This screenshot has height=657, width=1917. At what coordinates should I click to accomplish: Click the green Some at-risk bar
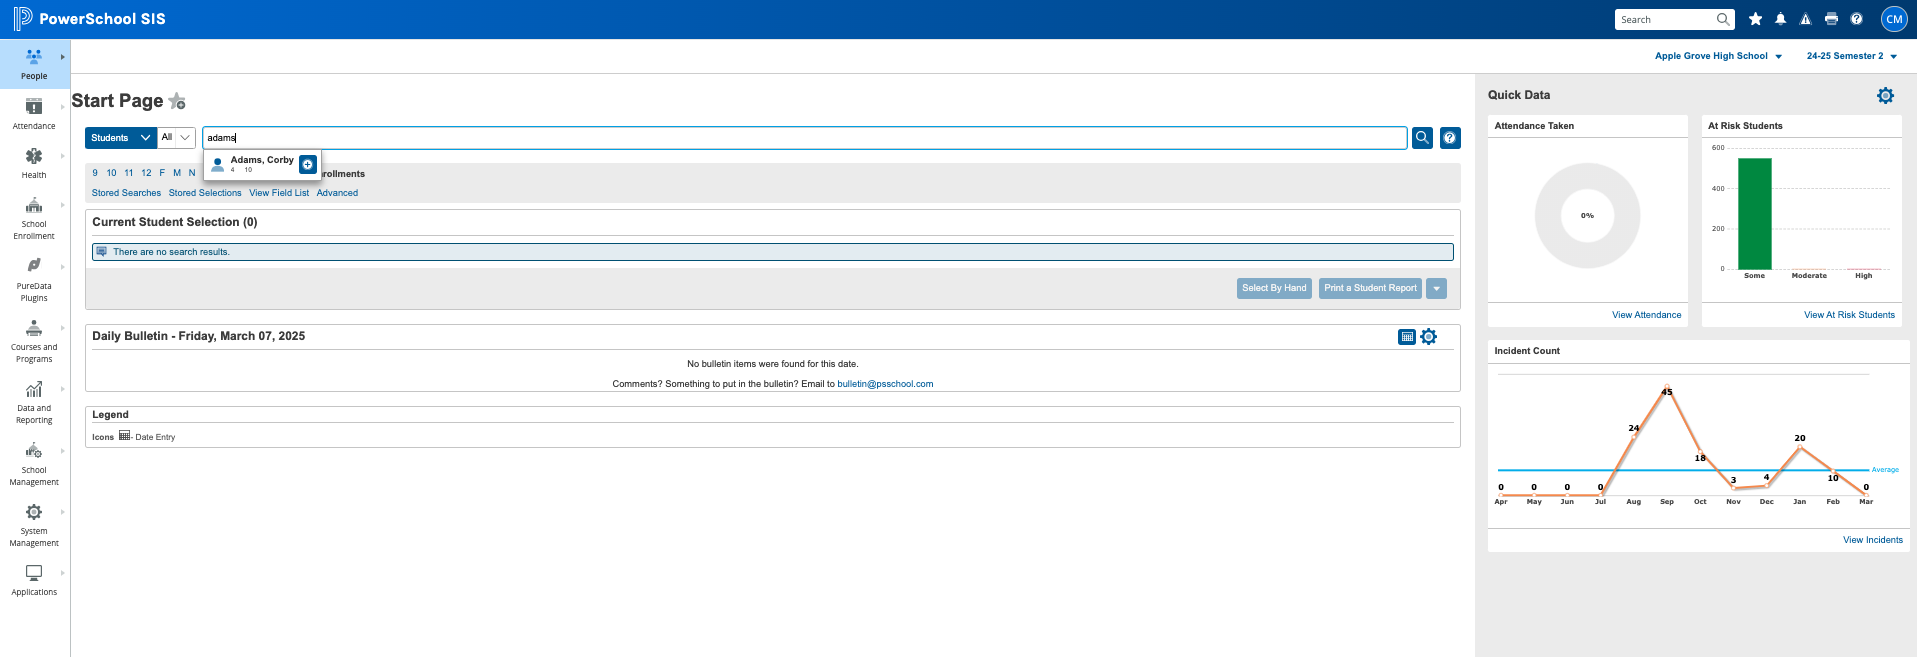click(x=1755, y=214)
